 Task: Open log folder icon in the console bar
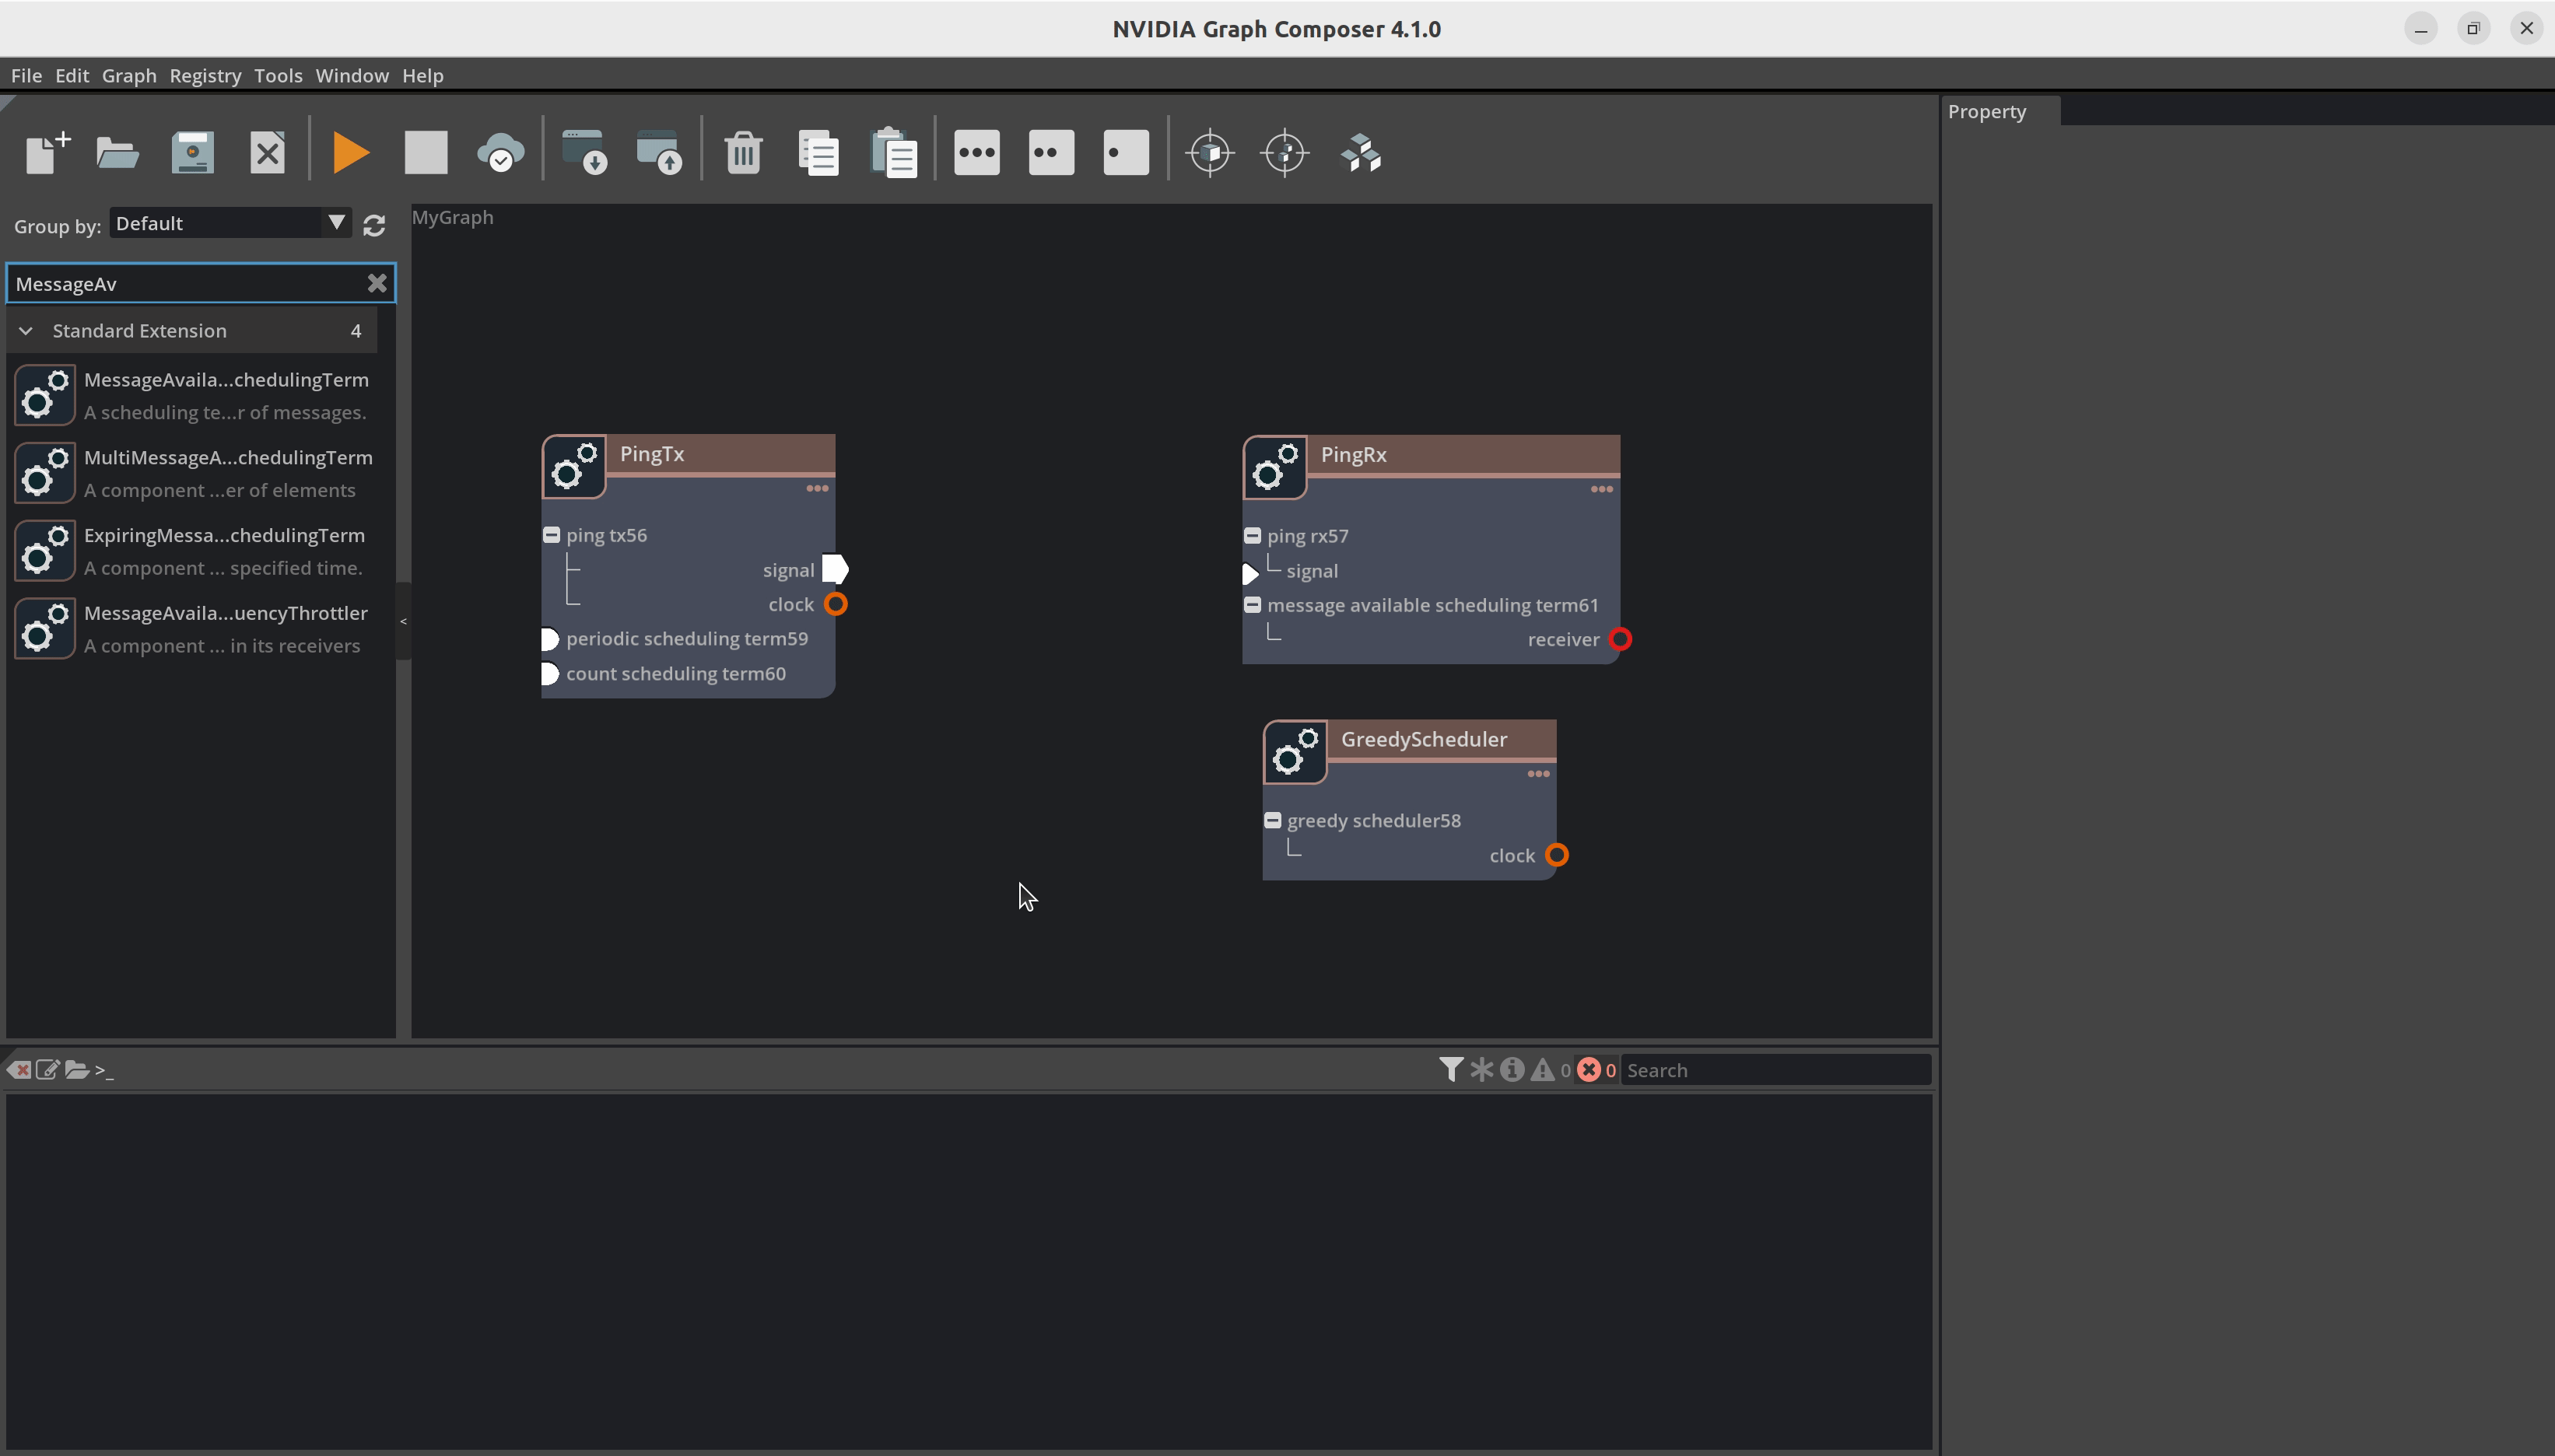point(77,1070)
